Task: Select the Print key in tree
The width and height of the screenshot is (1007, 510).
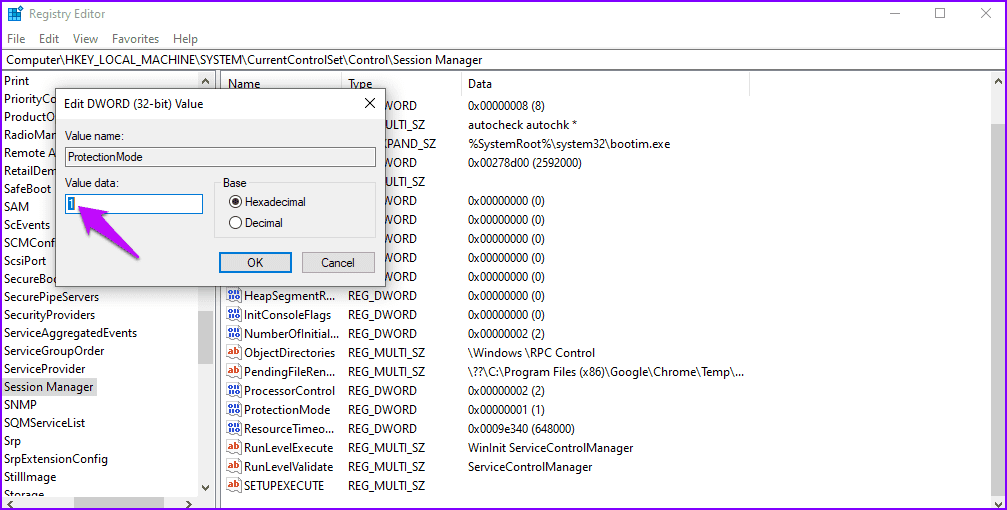Action: [x=17, y=81]
